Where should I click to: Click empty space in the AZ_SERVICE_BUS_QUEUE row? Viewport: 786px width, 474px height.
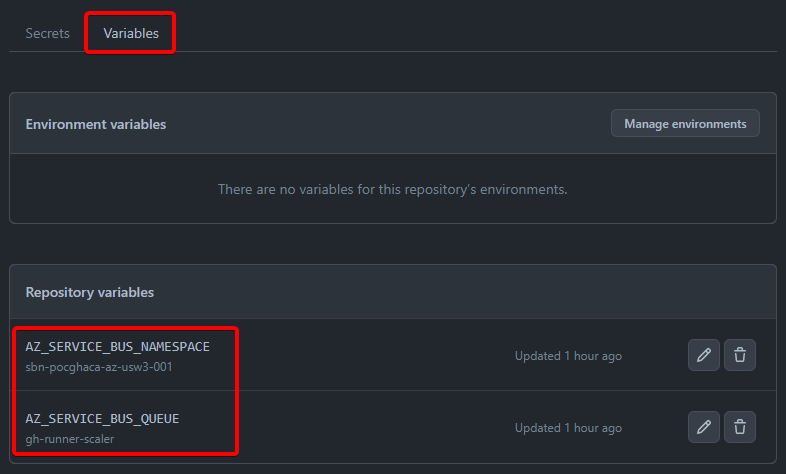click(x=380, y=428)
